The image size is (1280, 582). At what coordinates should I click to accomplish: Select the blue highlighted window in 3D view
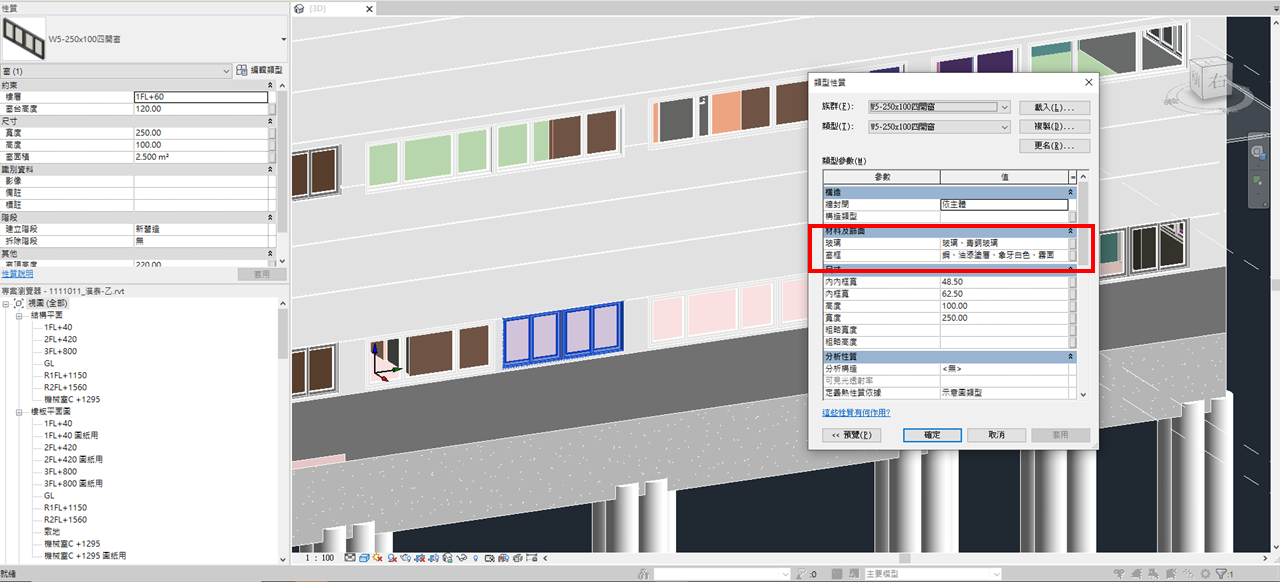coord(563,337)
